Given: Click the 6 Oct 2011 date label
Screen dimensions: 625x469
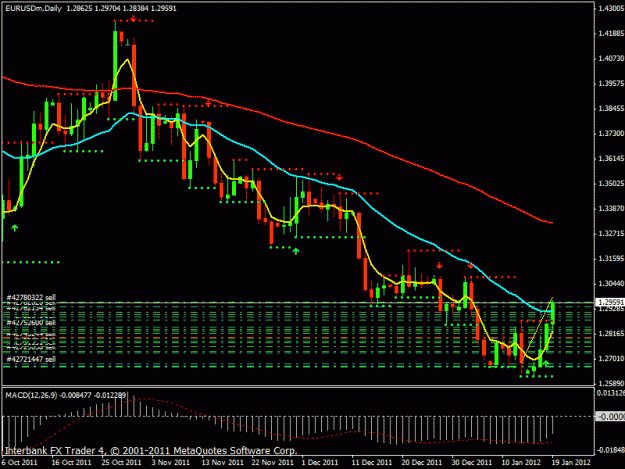Looking at the screenshot, I should click(x=20, y=463).
